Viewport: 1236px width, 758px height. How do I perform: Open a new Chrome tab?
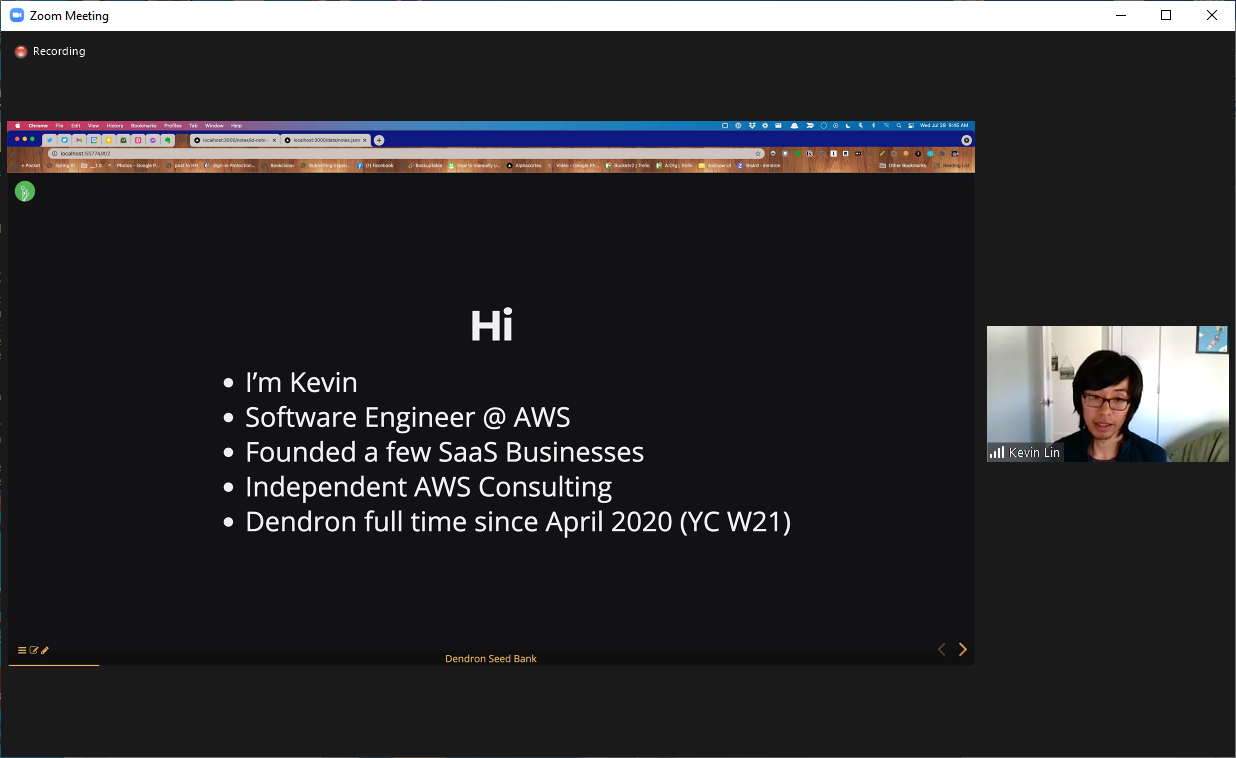[379, 140]
